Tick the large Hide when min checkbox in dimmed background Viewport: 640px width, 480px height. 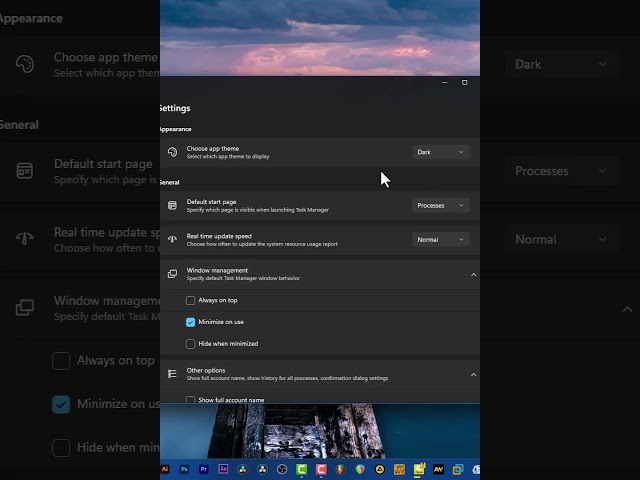point(61,448)
